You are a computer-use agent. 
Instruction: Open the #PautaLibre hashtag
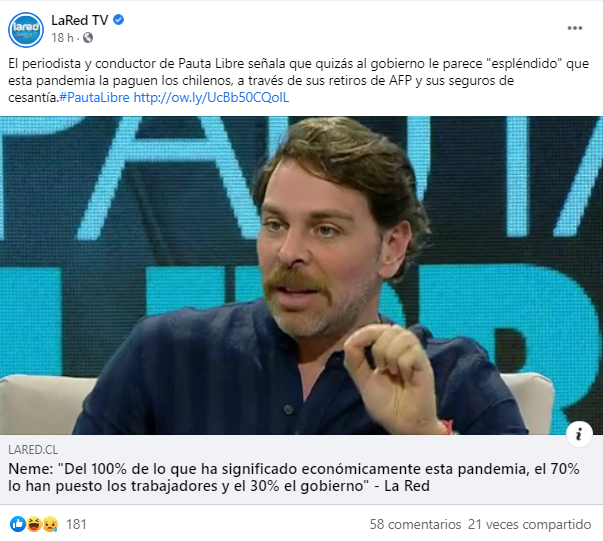(x=94, y=98)
